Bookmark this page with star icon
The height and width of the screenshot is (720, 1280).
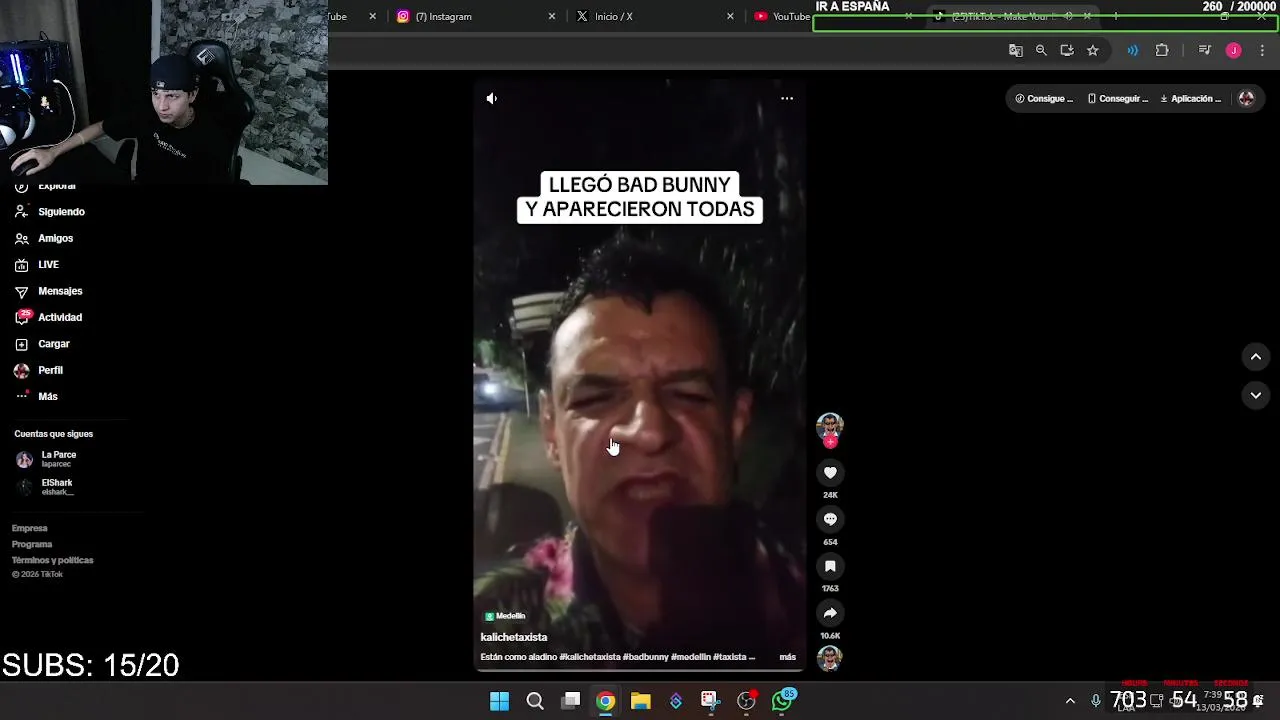[1093, 50]
